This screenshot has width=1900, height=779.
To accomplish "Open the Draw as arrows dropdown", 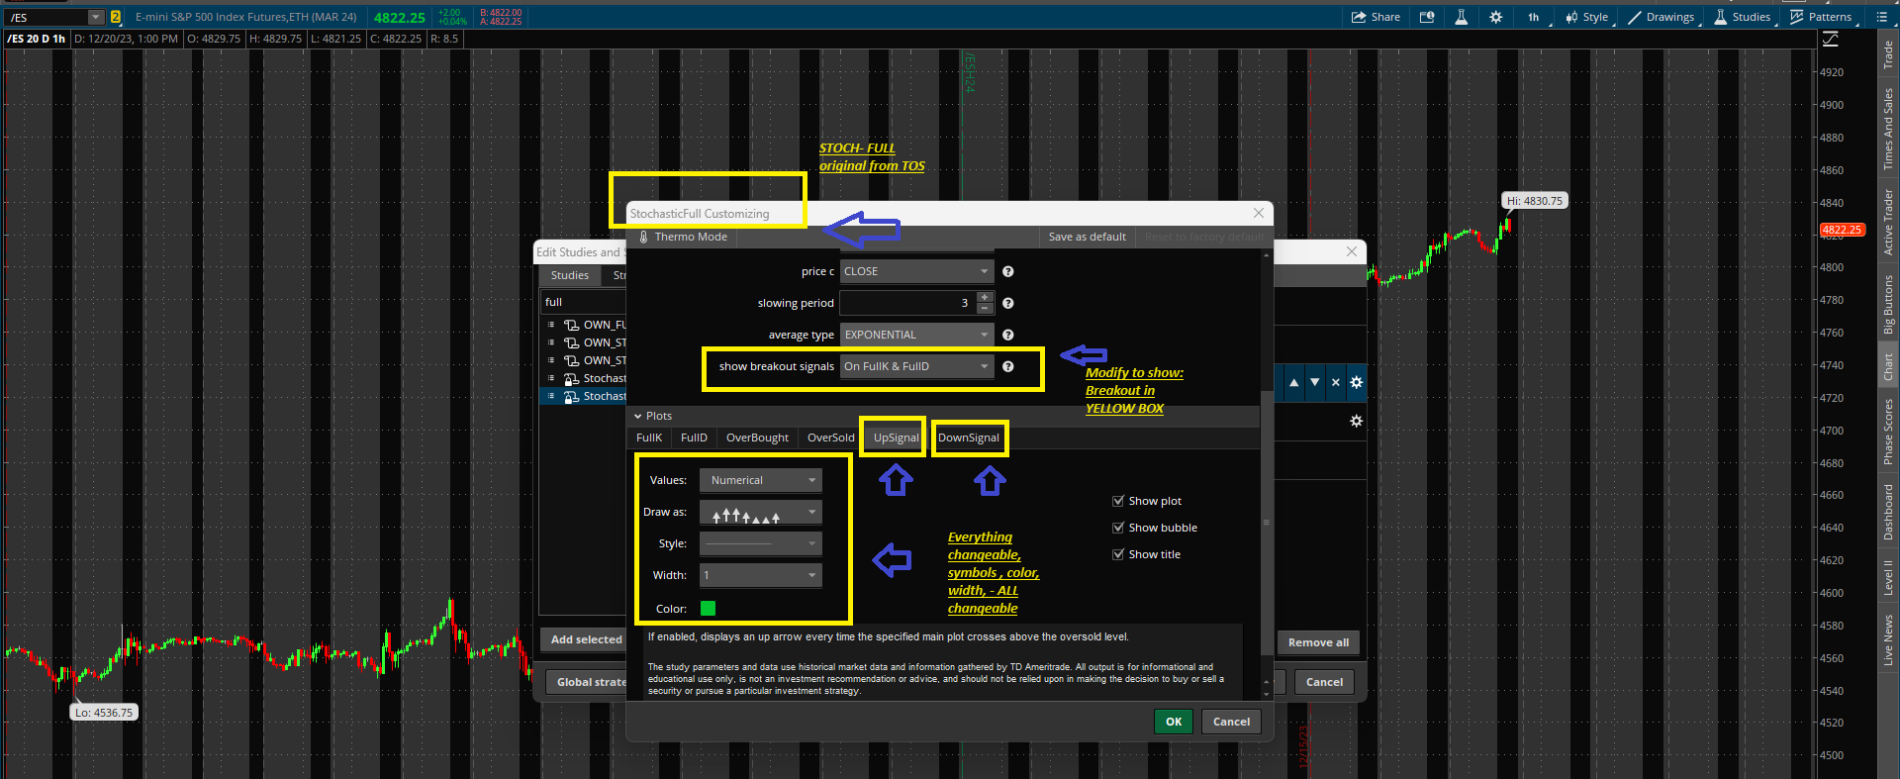I will coord(760,513).
